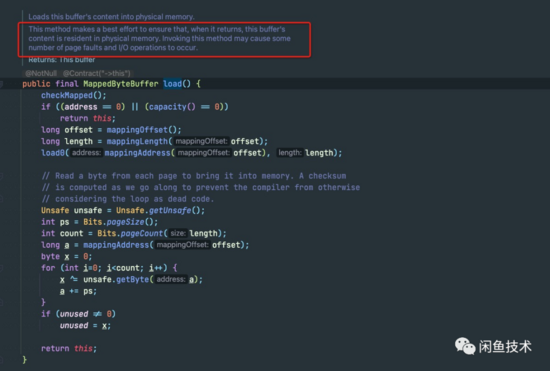
Task: Click the getUnsafe() static call
Action: [x=174, y=210]
